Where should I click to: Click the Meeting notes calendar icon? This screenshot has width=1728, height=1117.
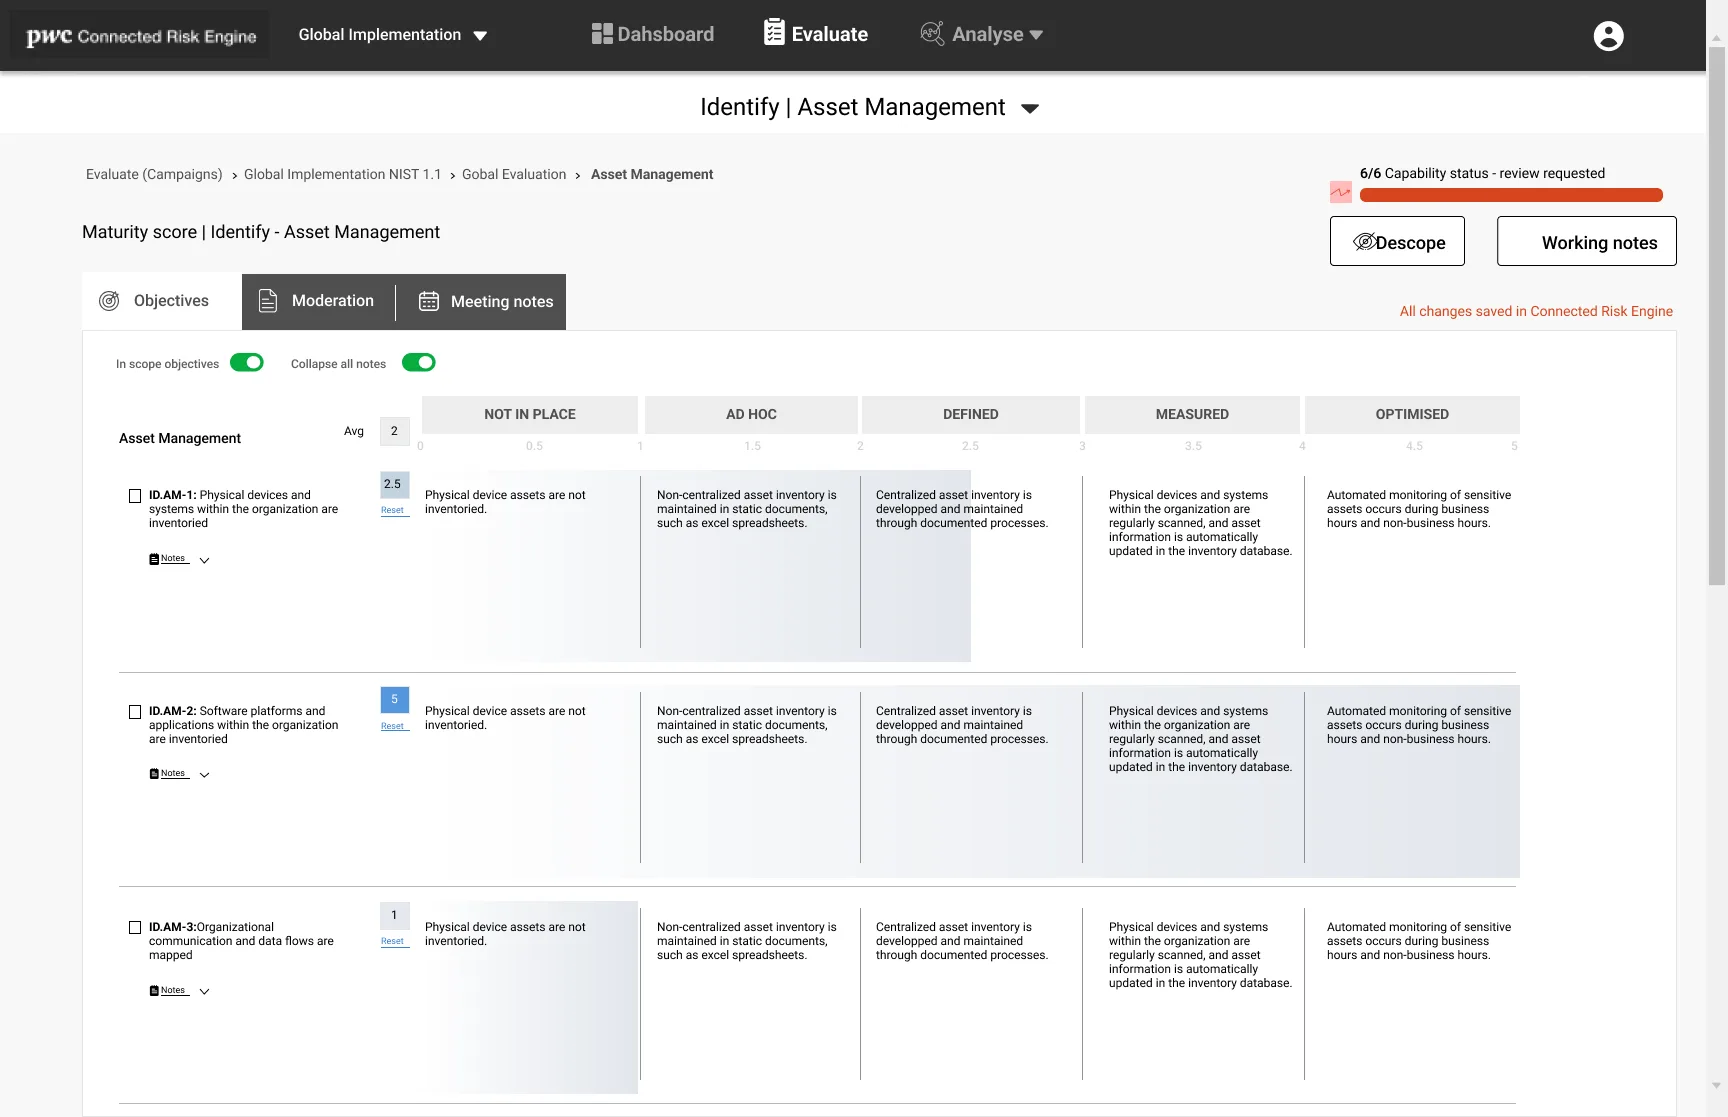pos(429,301)
